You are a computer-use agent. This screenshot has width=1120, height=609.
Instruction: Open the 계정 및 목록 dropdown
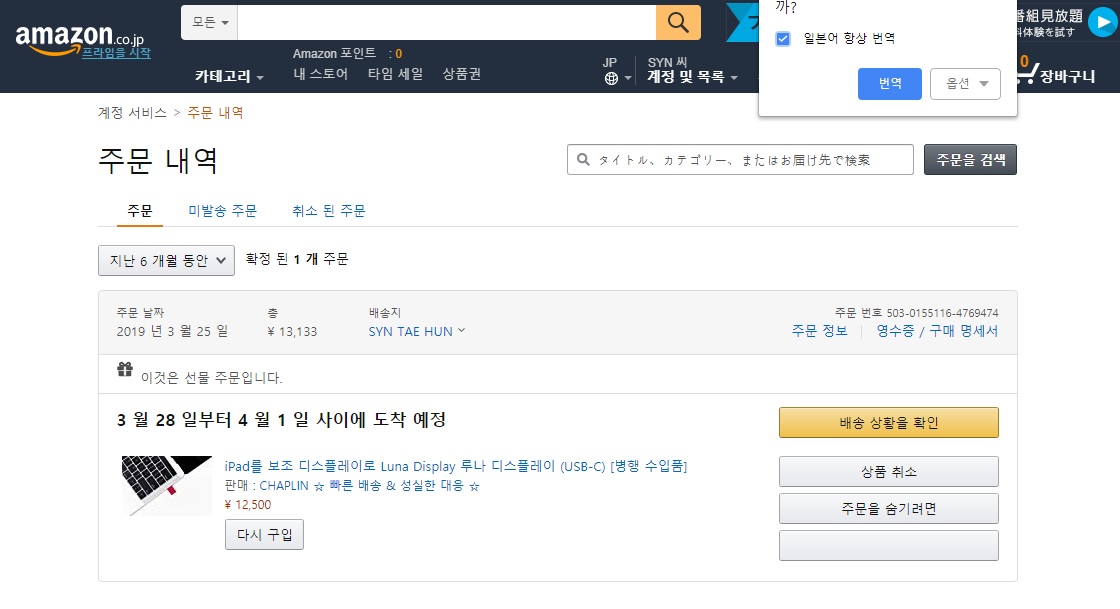point(692,76)
